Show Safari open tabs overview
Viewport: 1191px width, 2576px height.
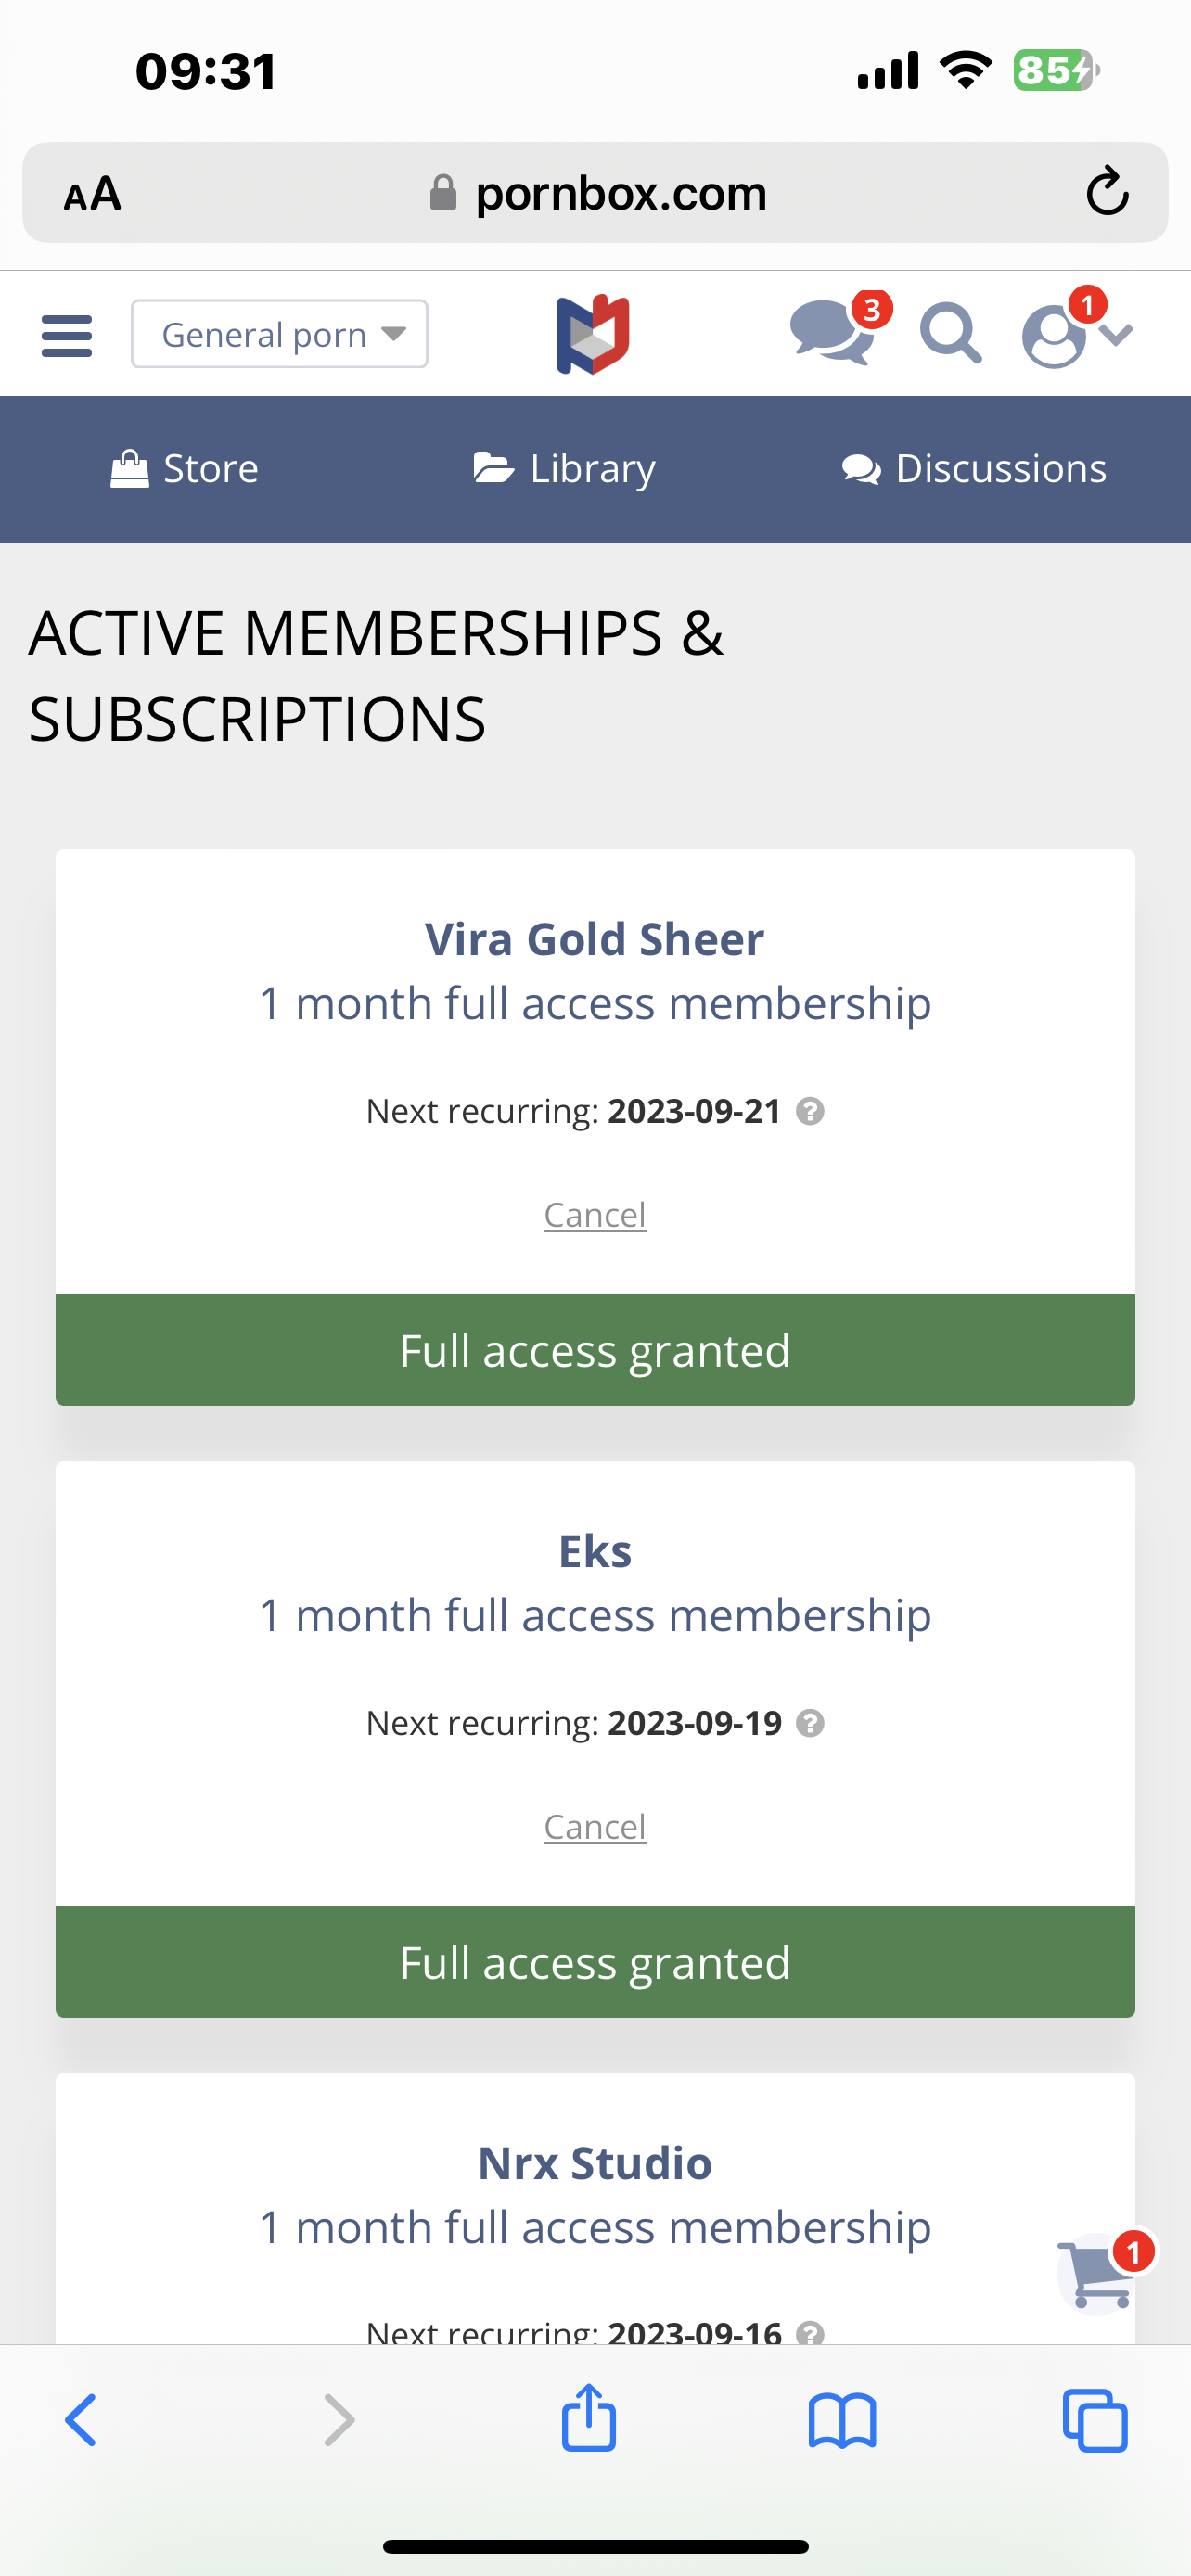1095,2420
